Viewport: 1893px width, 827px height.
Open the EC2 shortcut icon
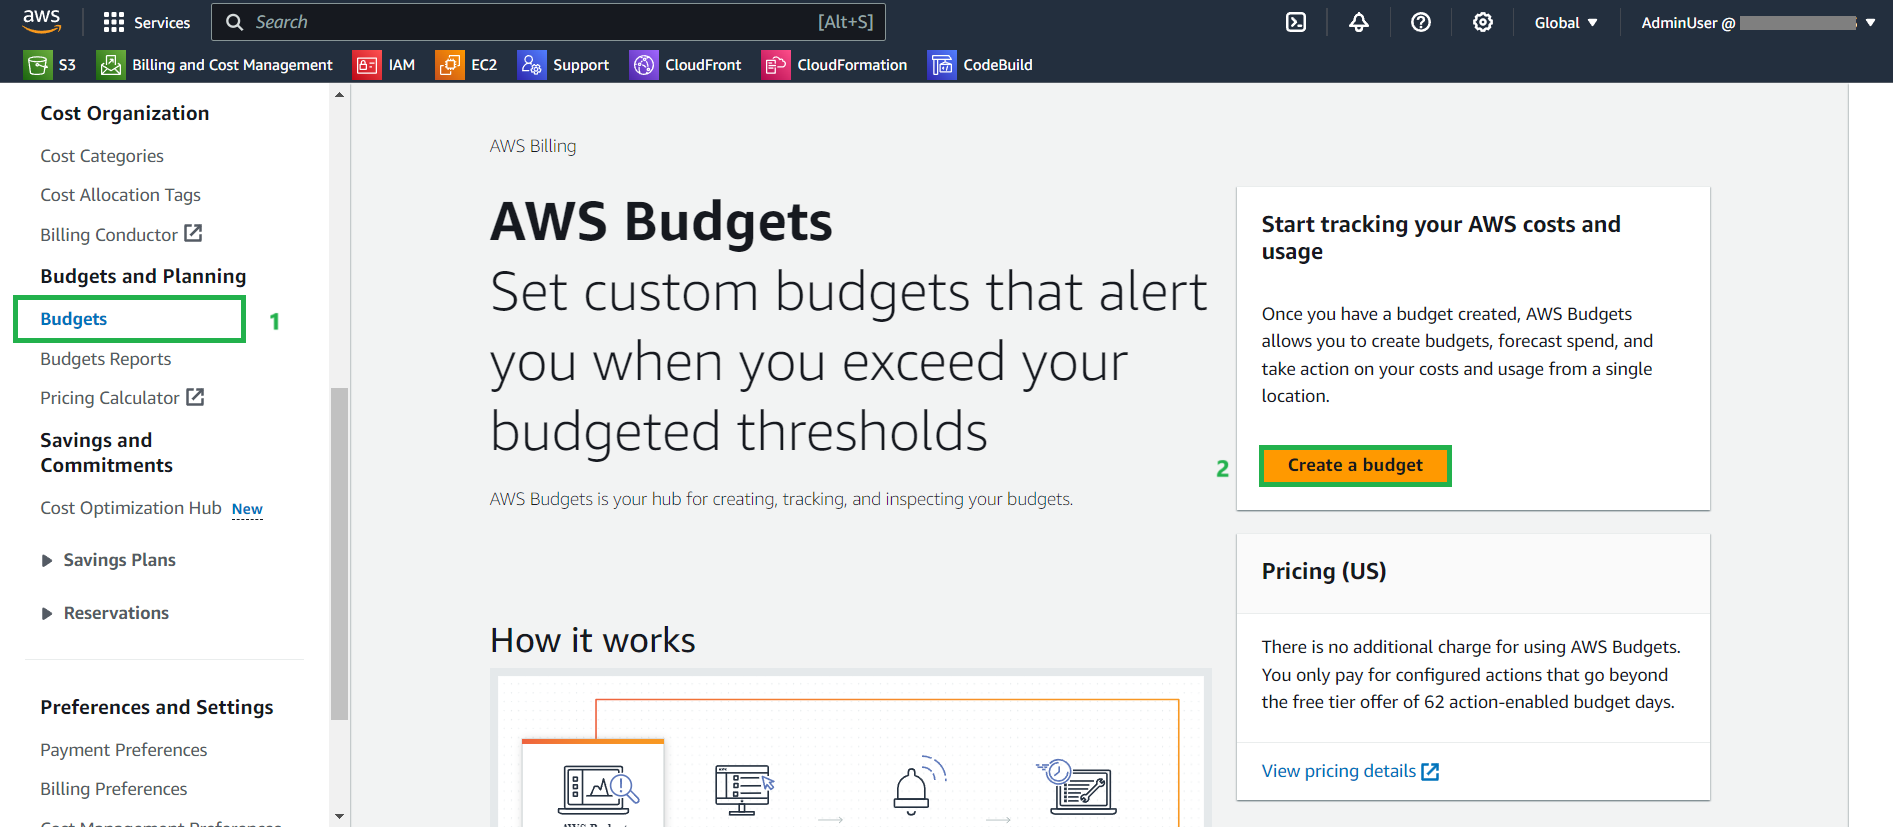point(450,65)
